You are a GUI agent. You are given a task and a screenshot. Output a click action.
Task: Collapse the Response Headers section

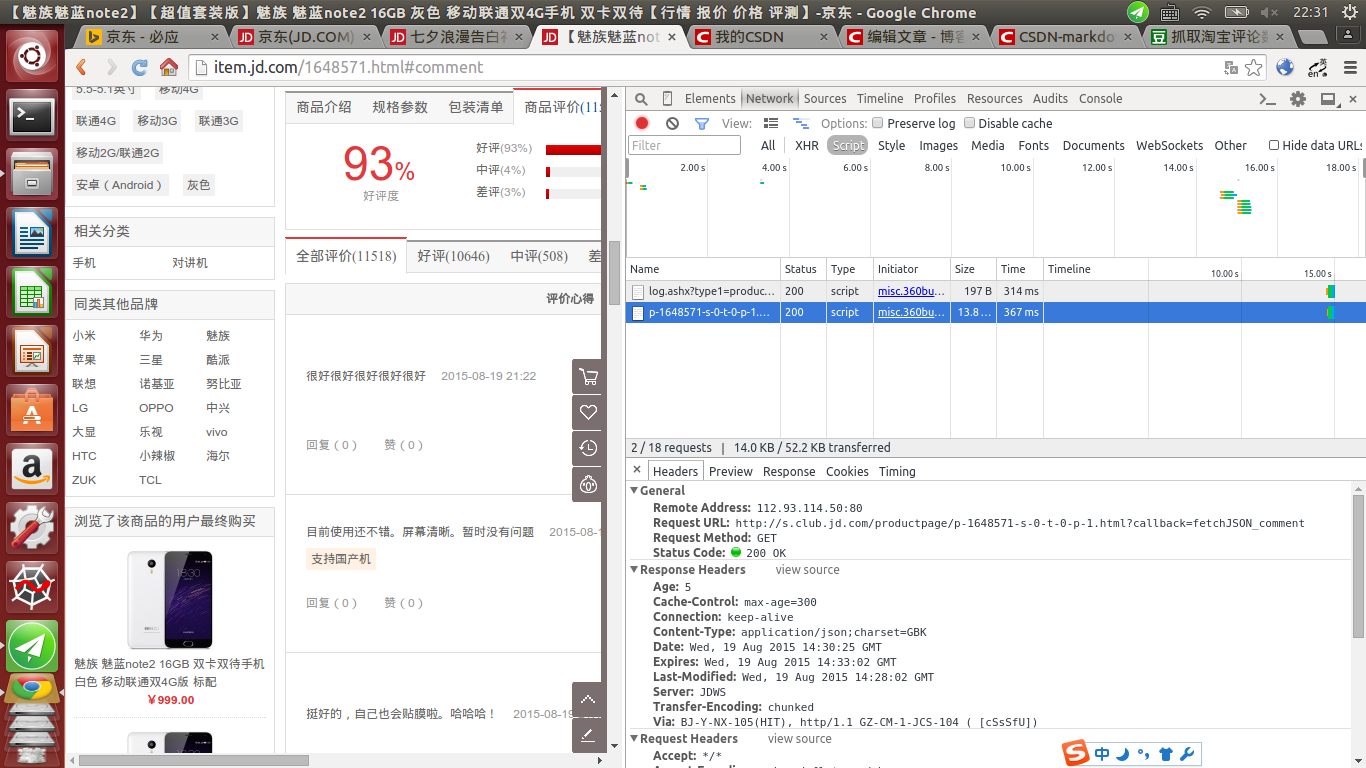pyautogui.click(x=634, y=570)
